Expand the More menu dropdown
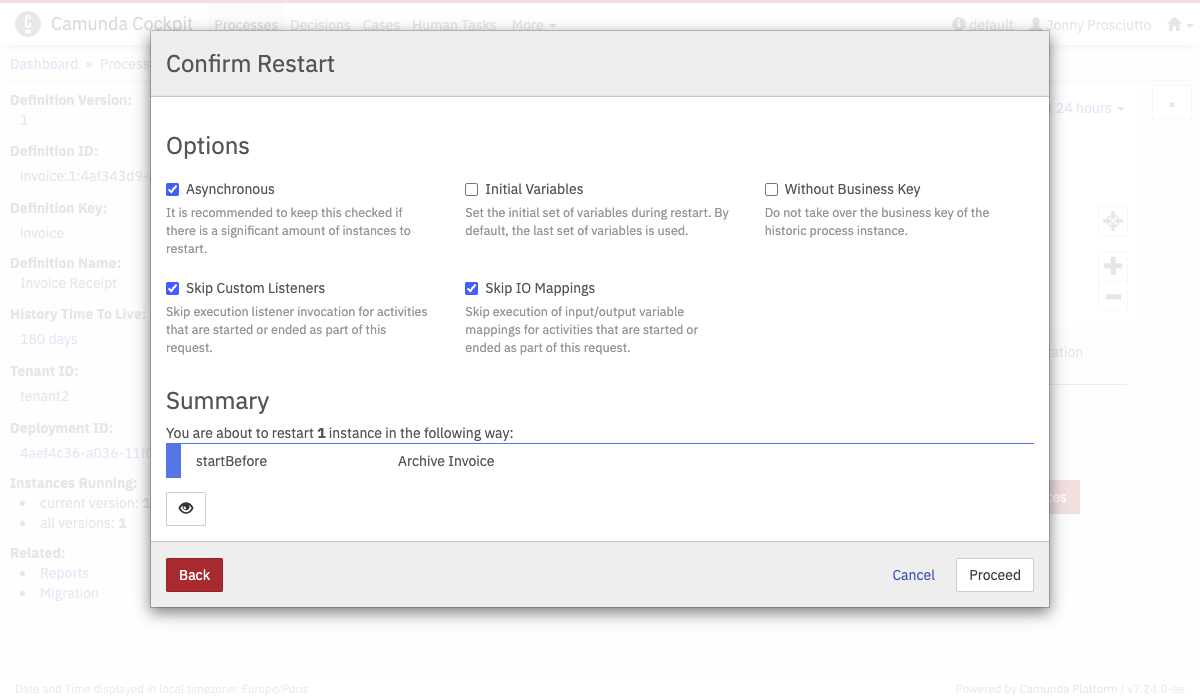 coord(534,25)
